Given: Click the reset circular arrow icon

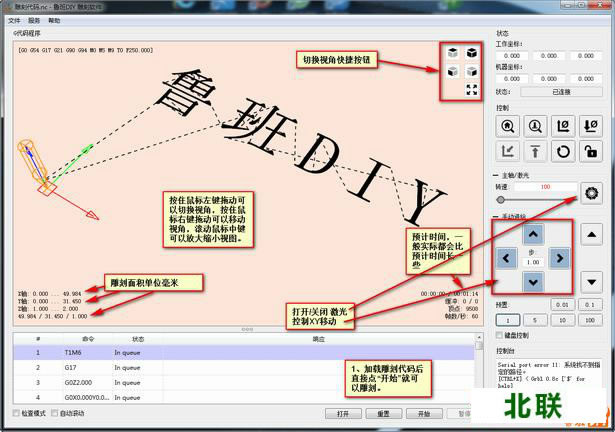Looking at the screenshot, I should [x=564, y=152].
